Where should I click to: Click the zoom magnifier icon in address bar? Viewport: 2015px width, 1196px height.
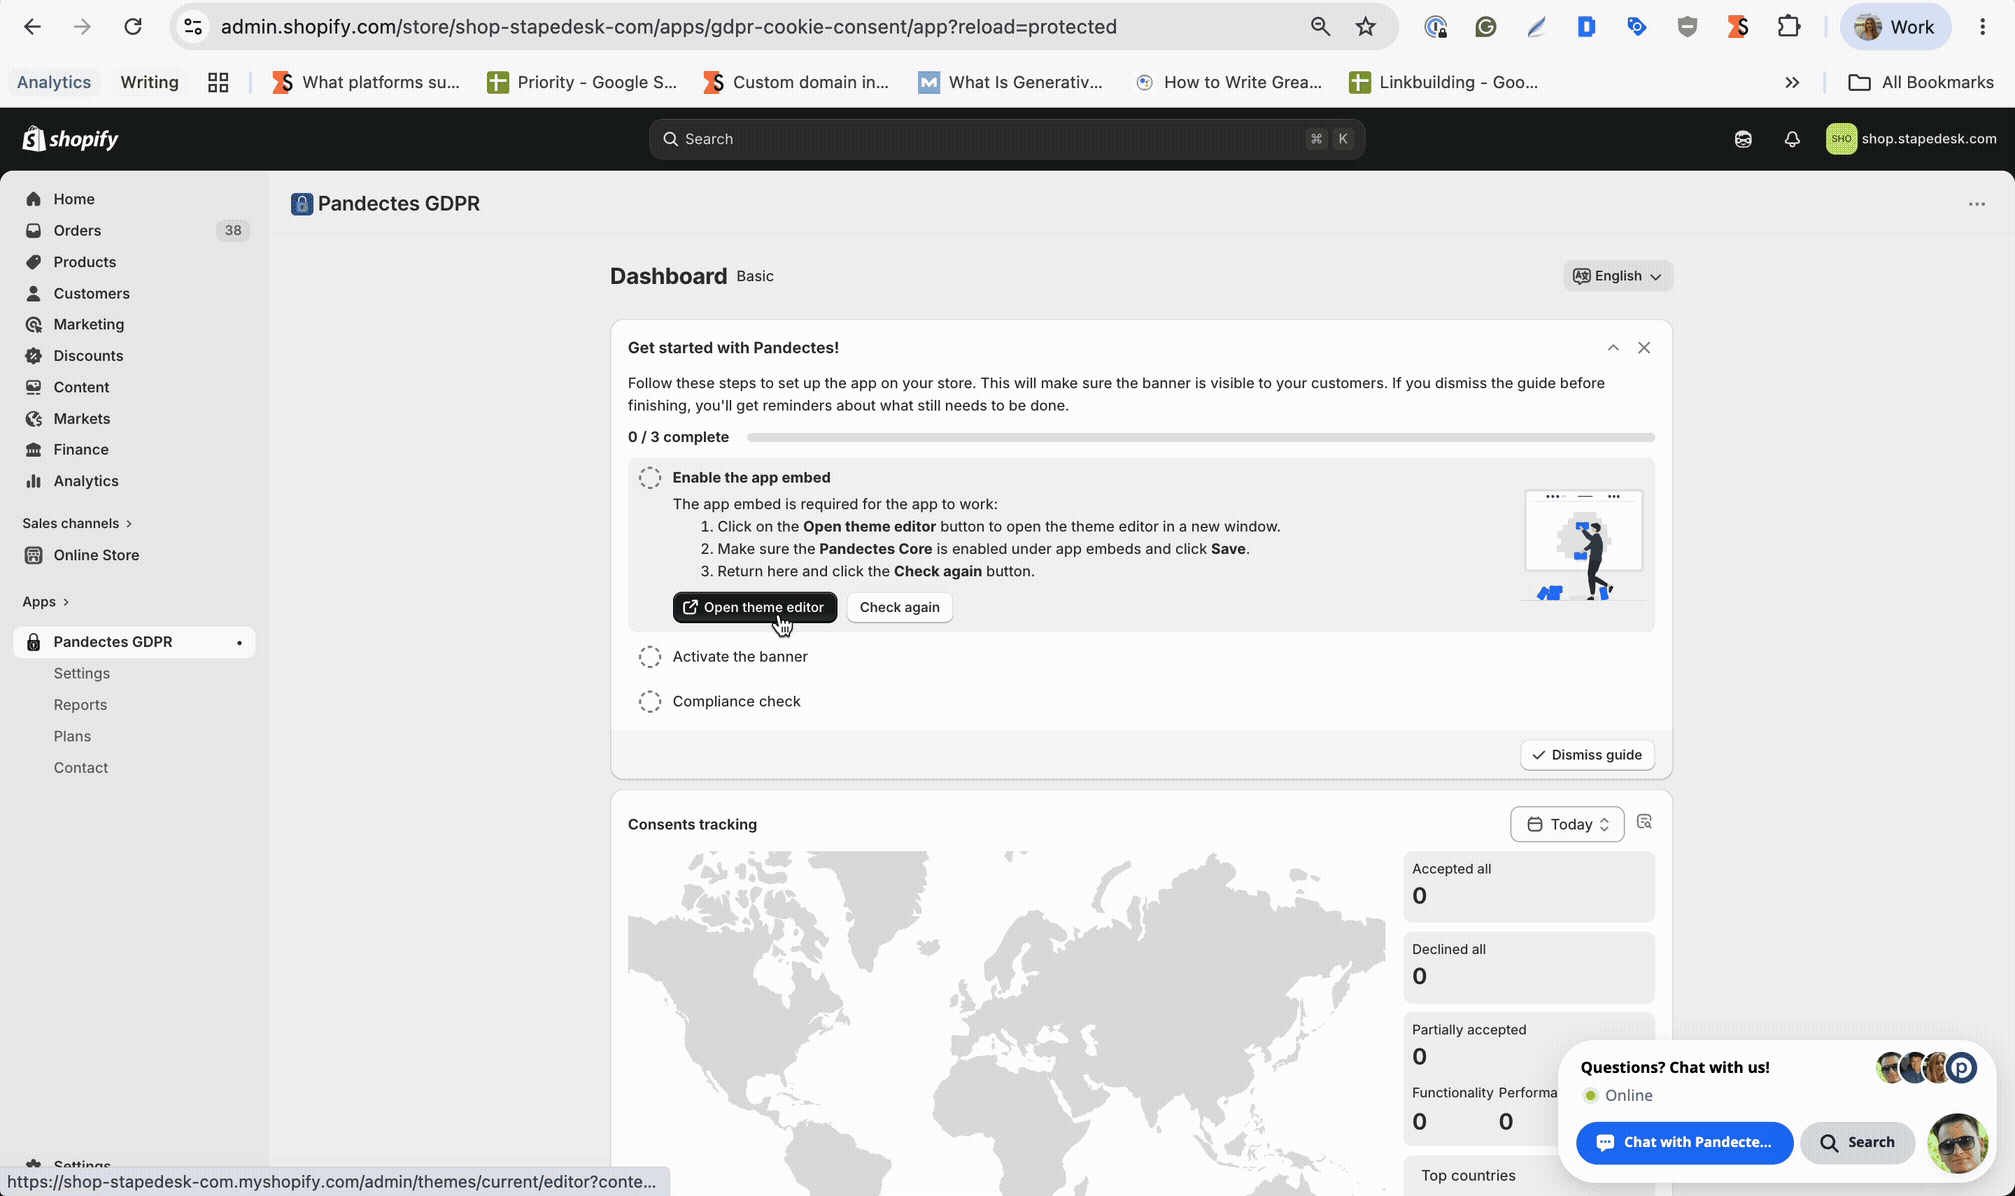pos(1320,27)
